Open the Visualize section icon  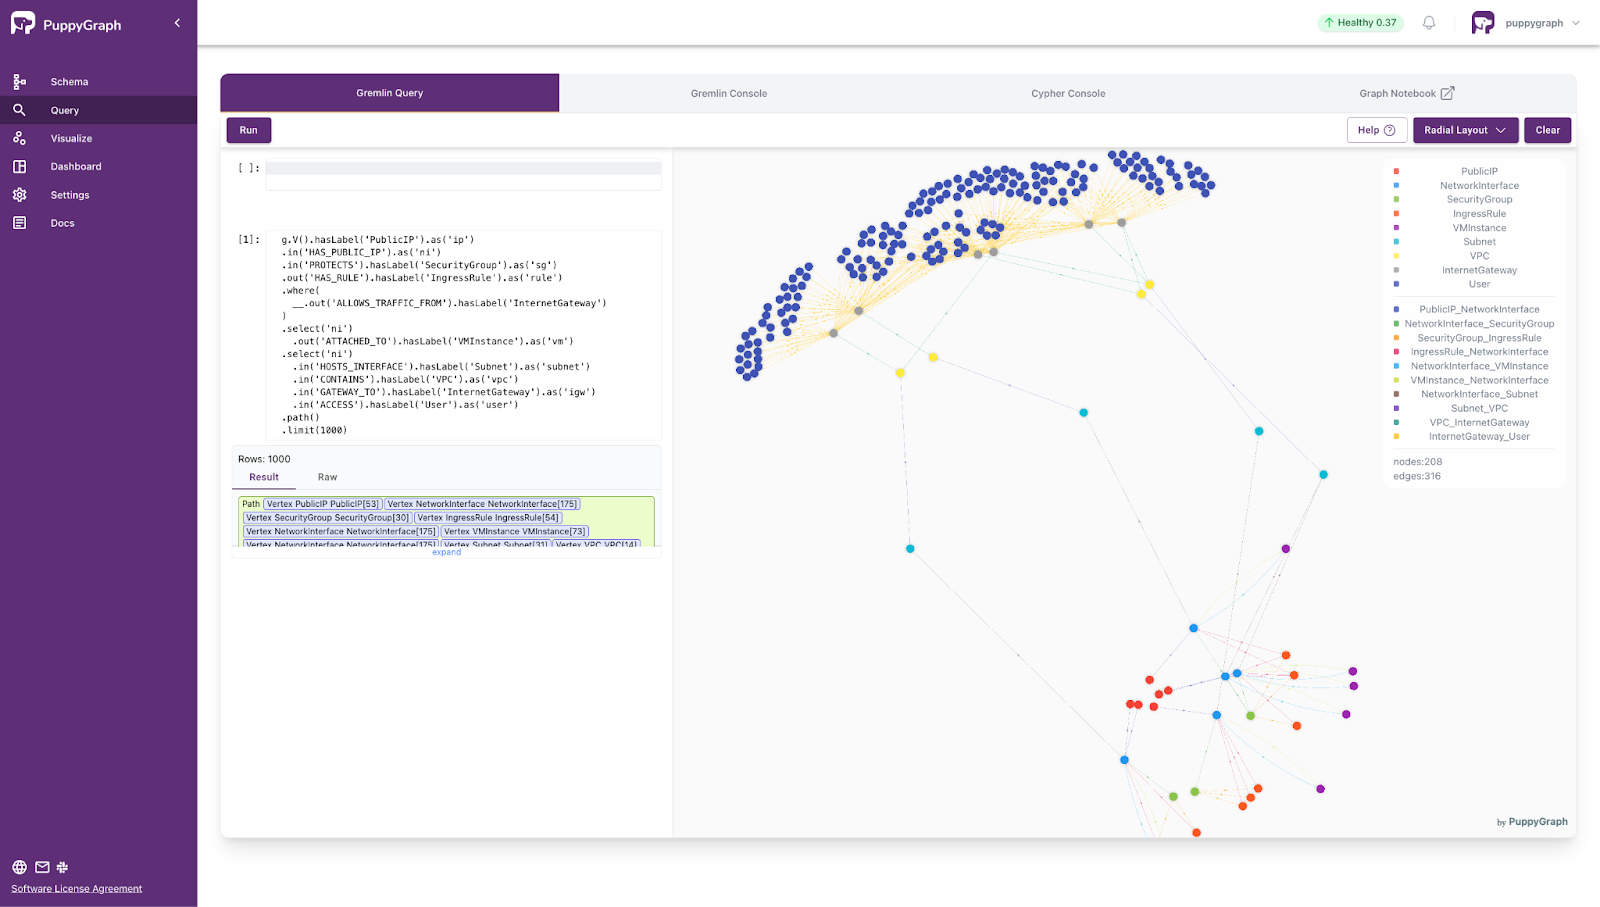pyautogui.click(x=19, y=138)
